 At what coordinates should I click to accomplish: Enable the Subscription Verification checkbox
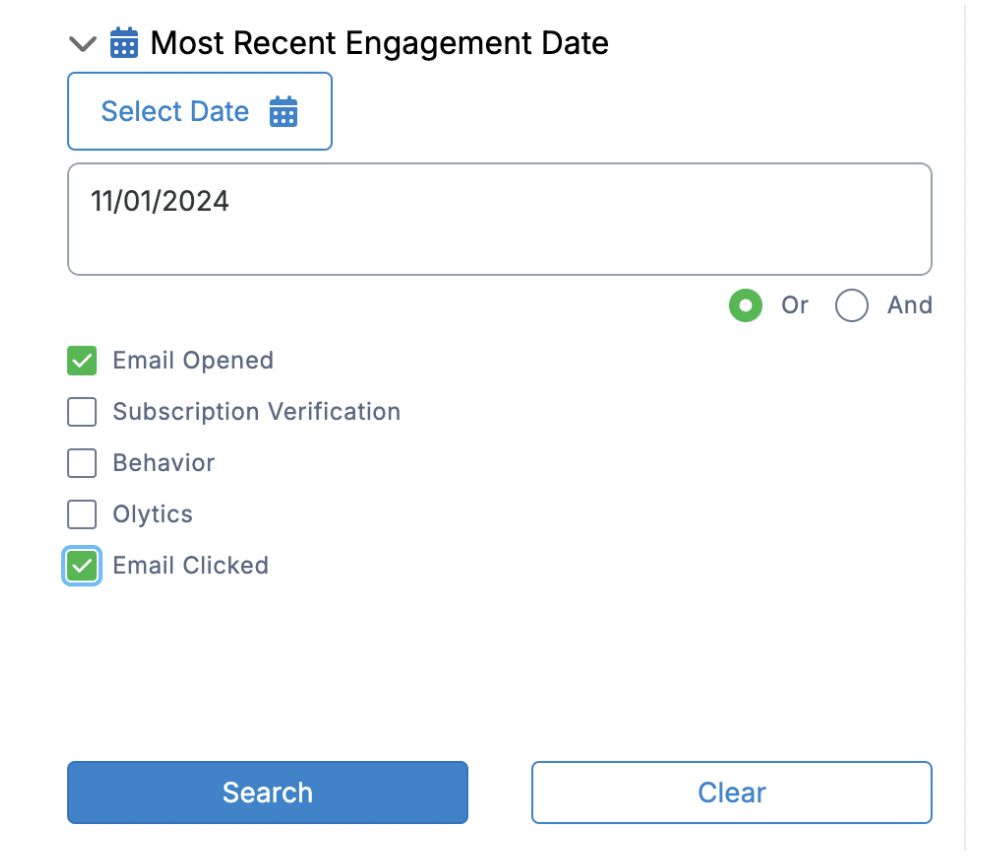tap(82, 412)
